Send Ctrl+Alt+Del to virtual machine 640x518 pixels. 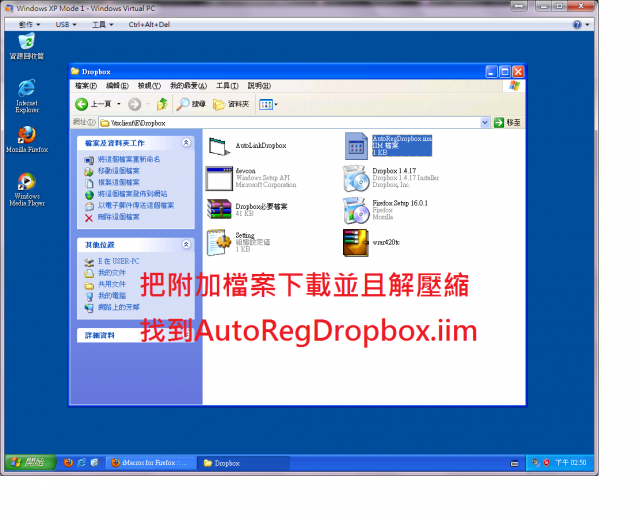pyautogui.click(x=149, y=24)
